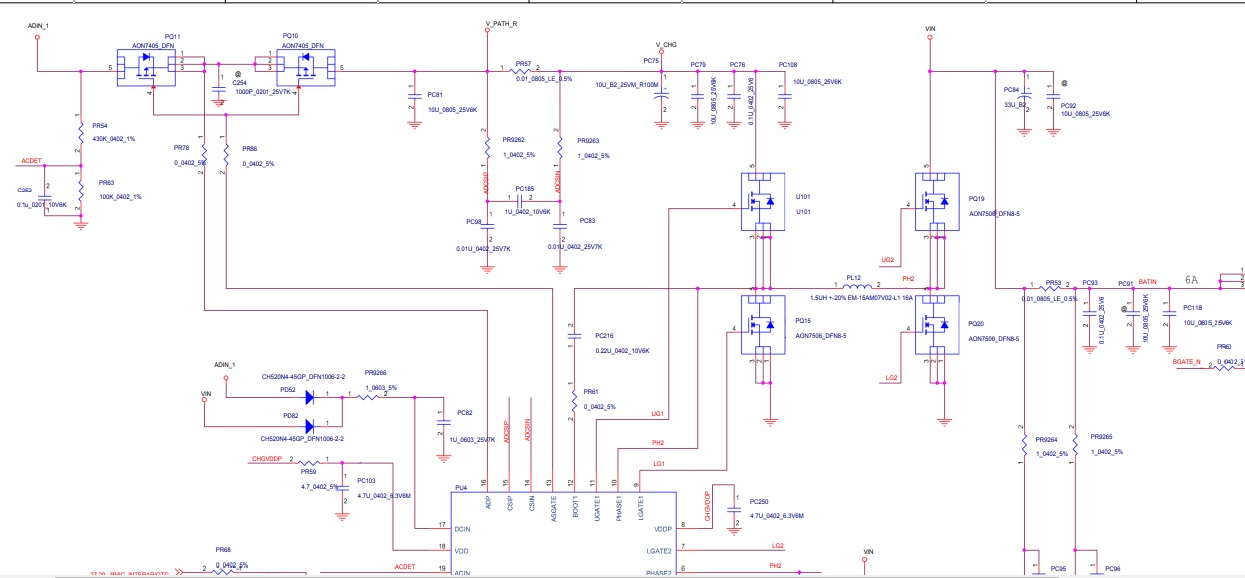Select the PR9264 resistor symbol
1245x578 pixels.
coord(1023,446)
